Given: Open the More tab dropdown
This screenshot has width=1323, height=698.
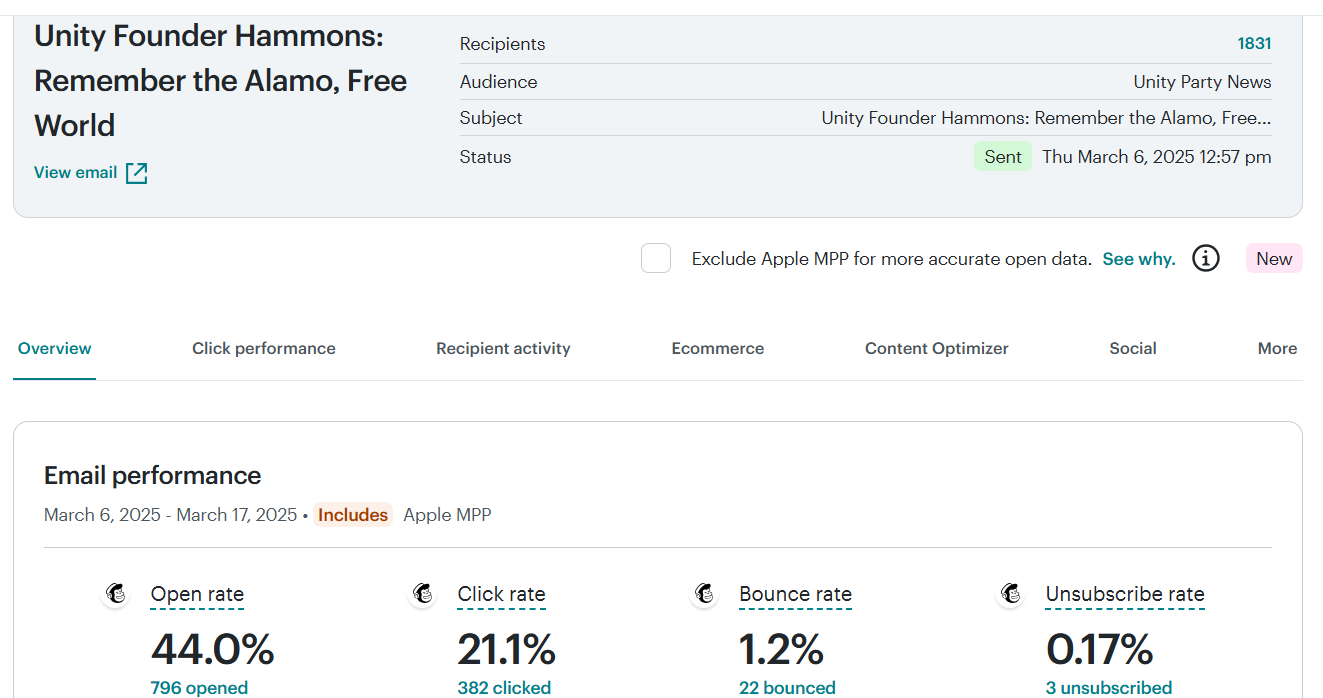Looking at the screenshot, I should coord(1277,349).
